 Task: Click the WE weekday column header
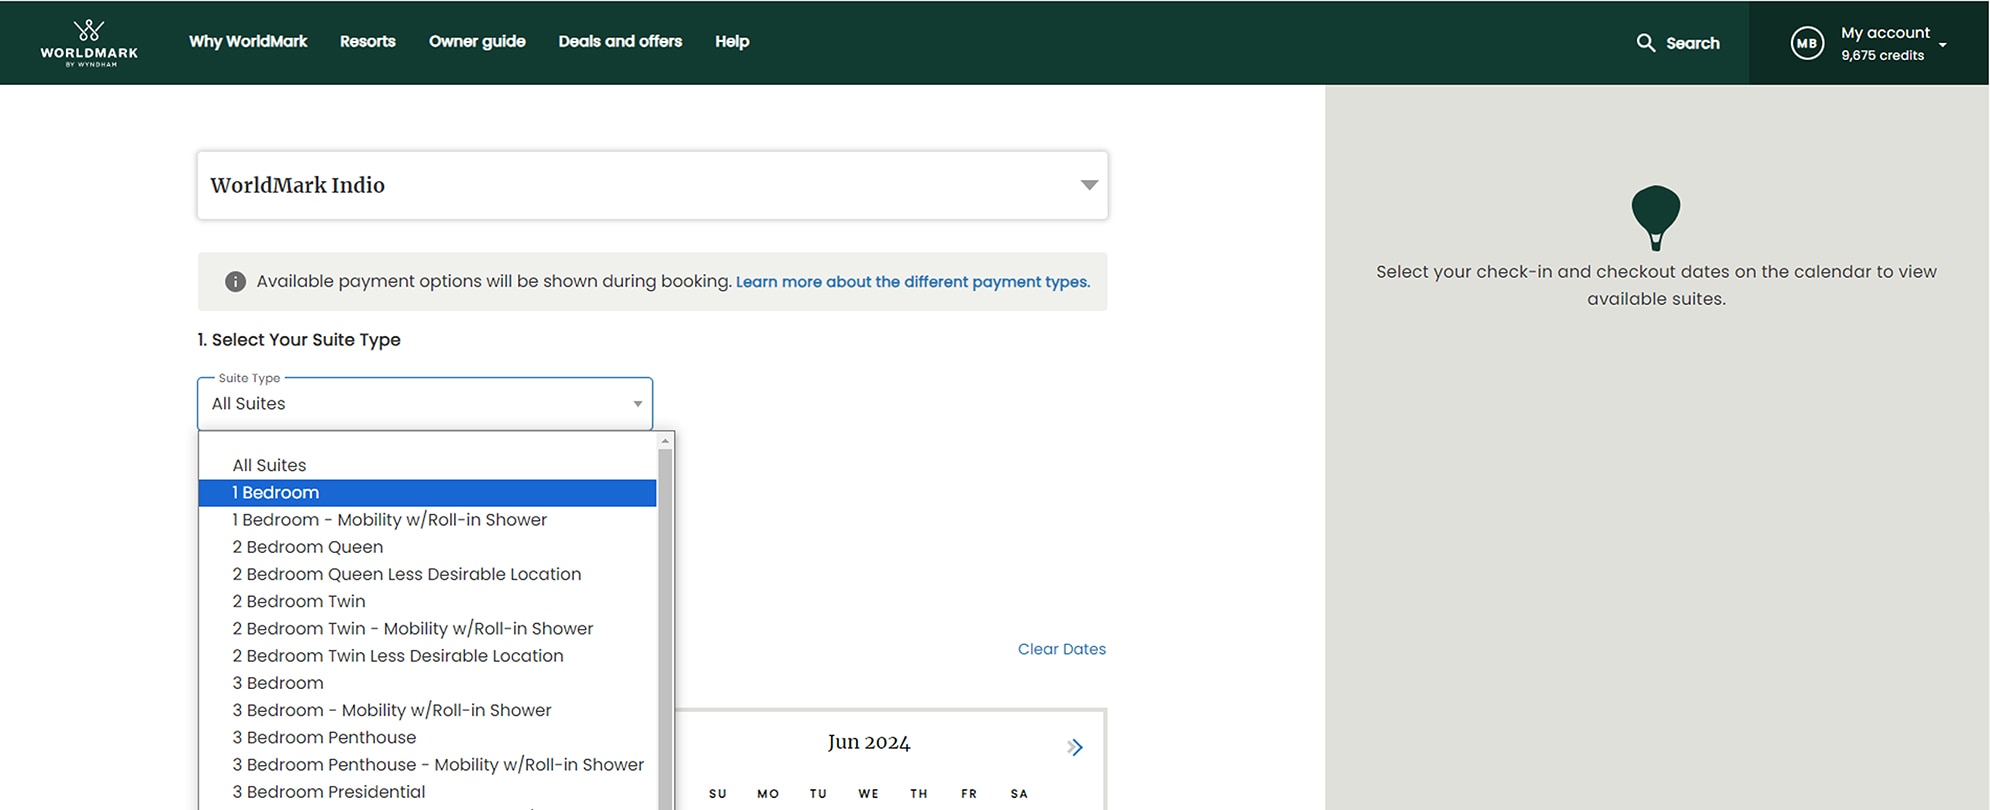(x=868, y=794)
